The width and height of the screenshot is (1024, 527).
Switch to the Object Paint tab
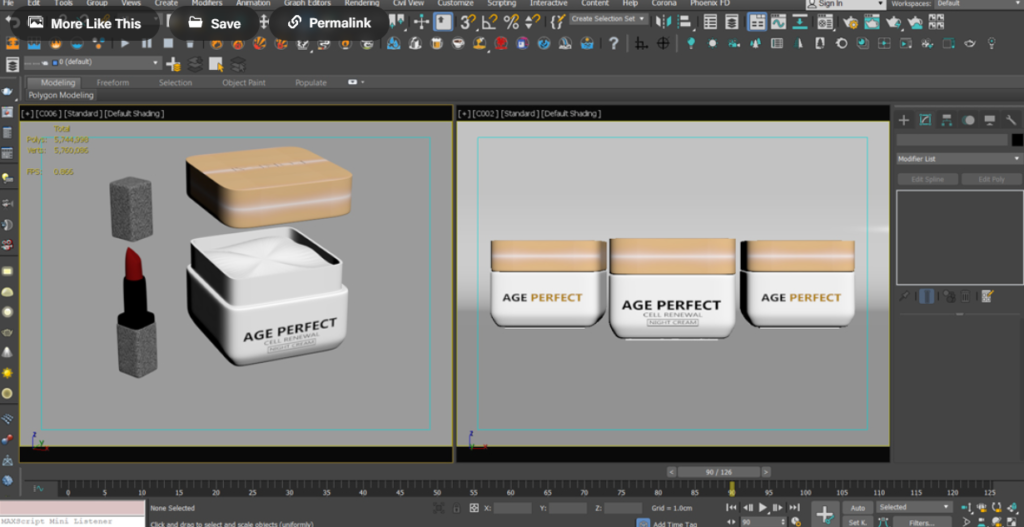point(244,83)
